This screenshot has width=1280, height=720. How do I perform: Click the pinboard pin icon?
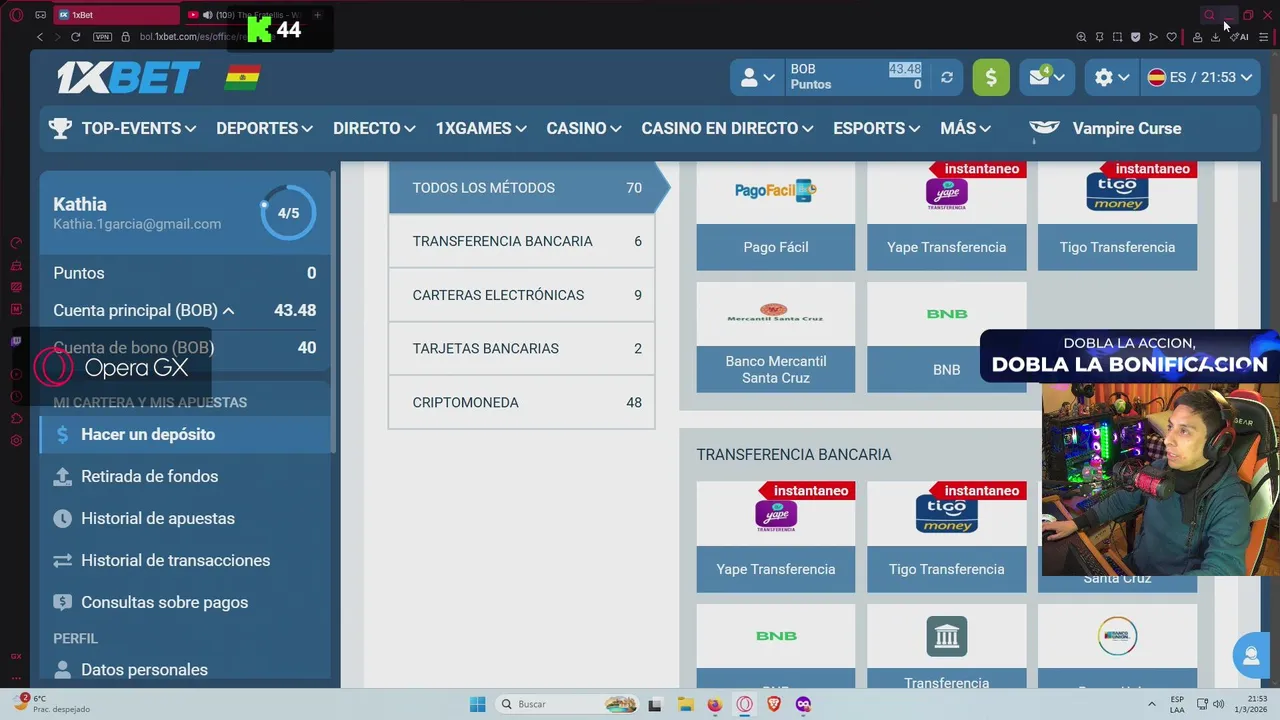coord(1099,37)
